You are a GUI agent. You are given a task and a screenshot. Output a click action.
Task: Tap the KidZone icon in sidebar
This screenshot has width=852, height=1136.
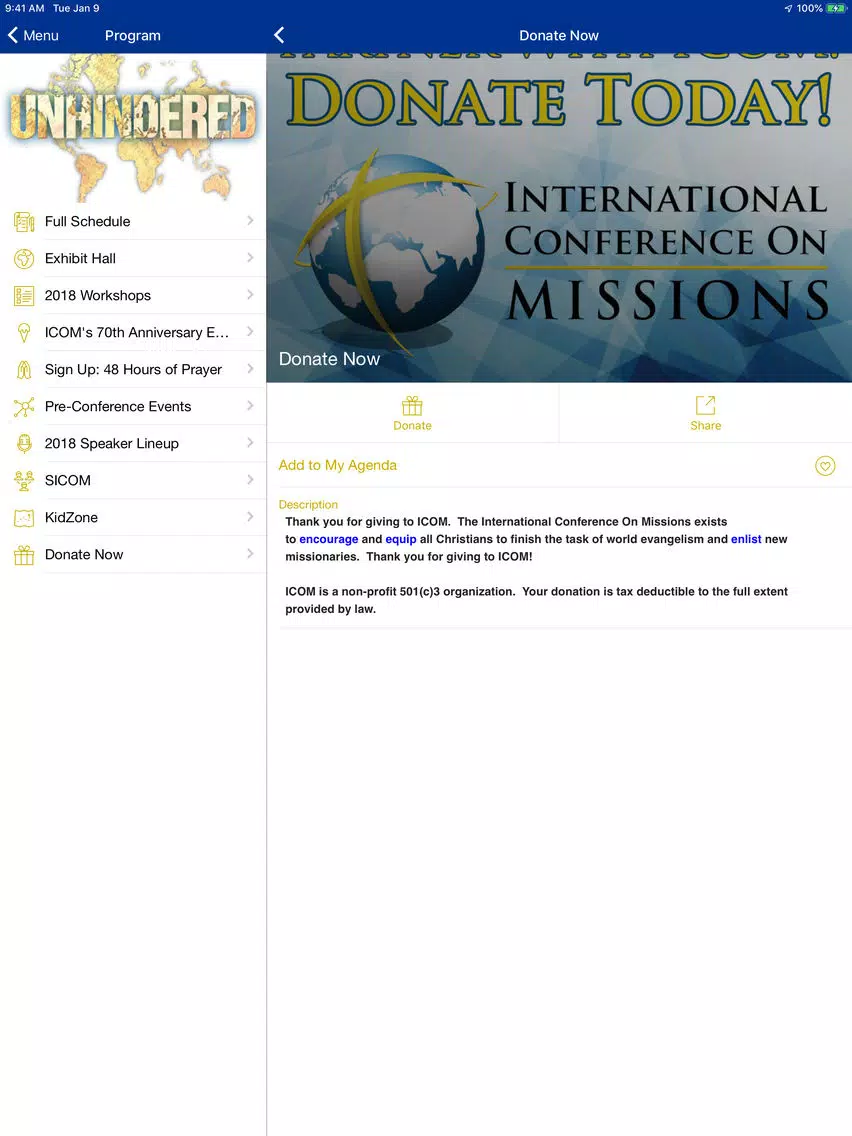coord(24,517)
